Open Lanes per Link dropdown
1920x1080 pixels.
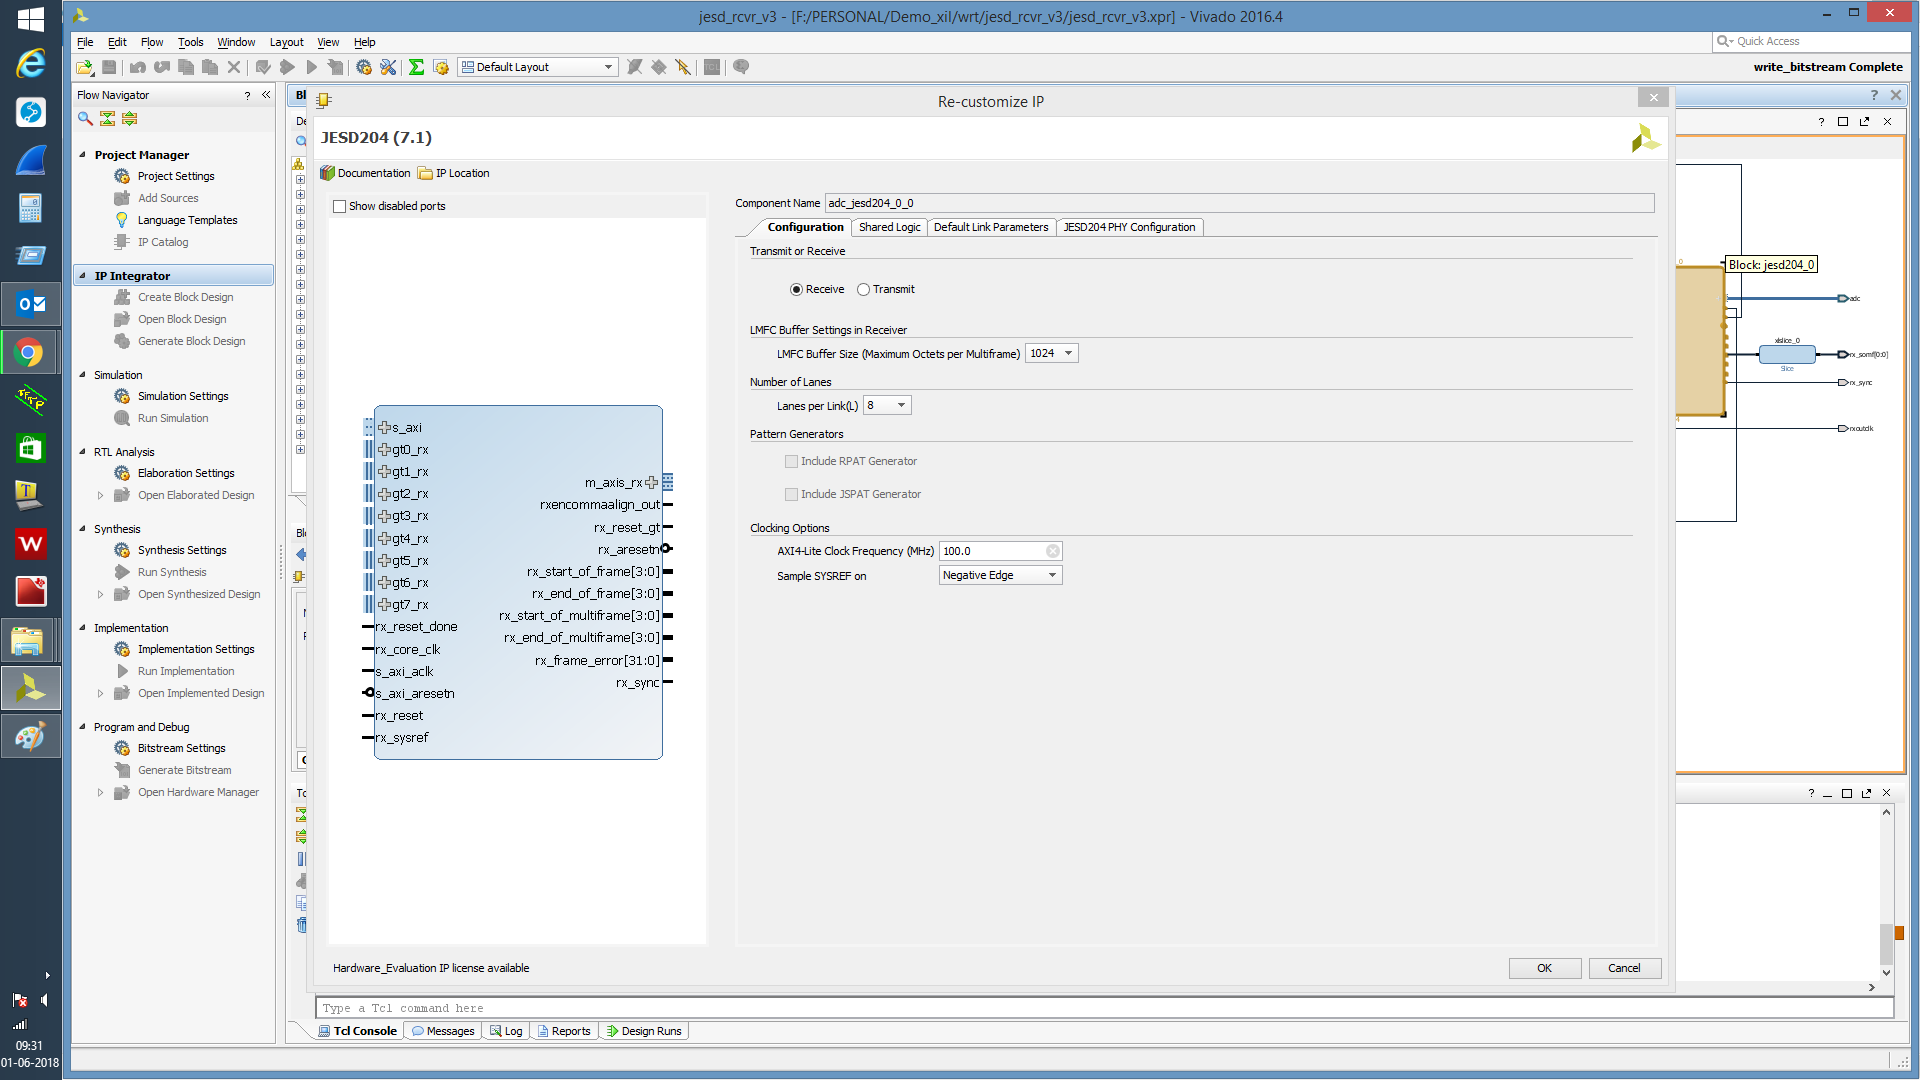[887, 405]
